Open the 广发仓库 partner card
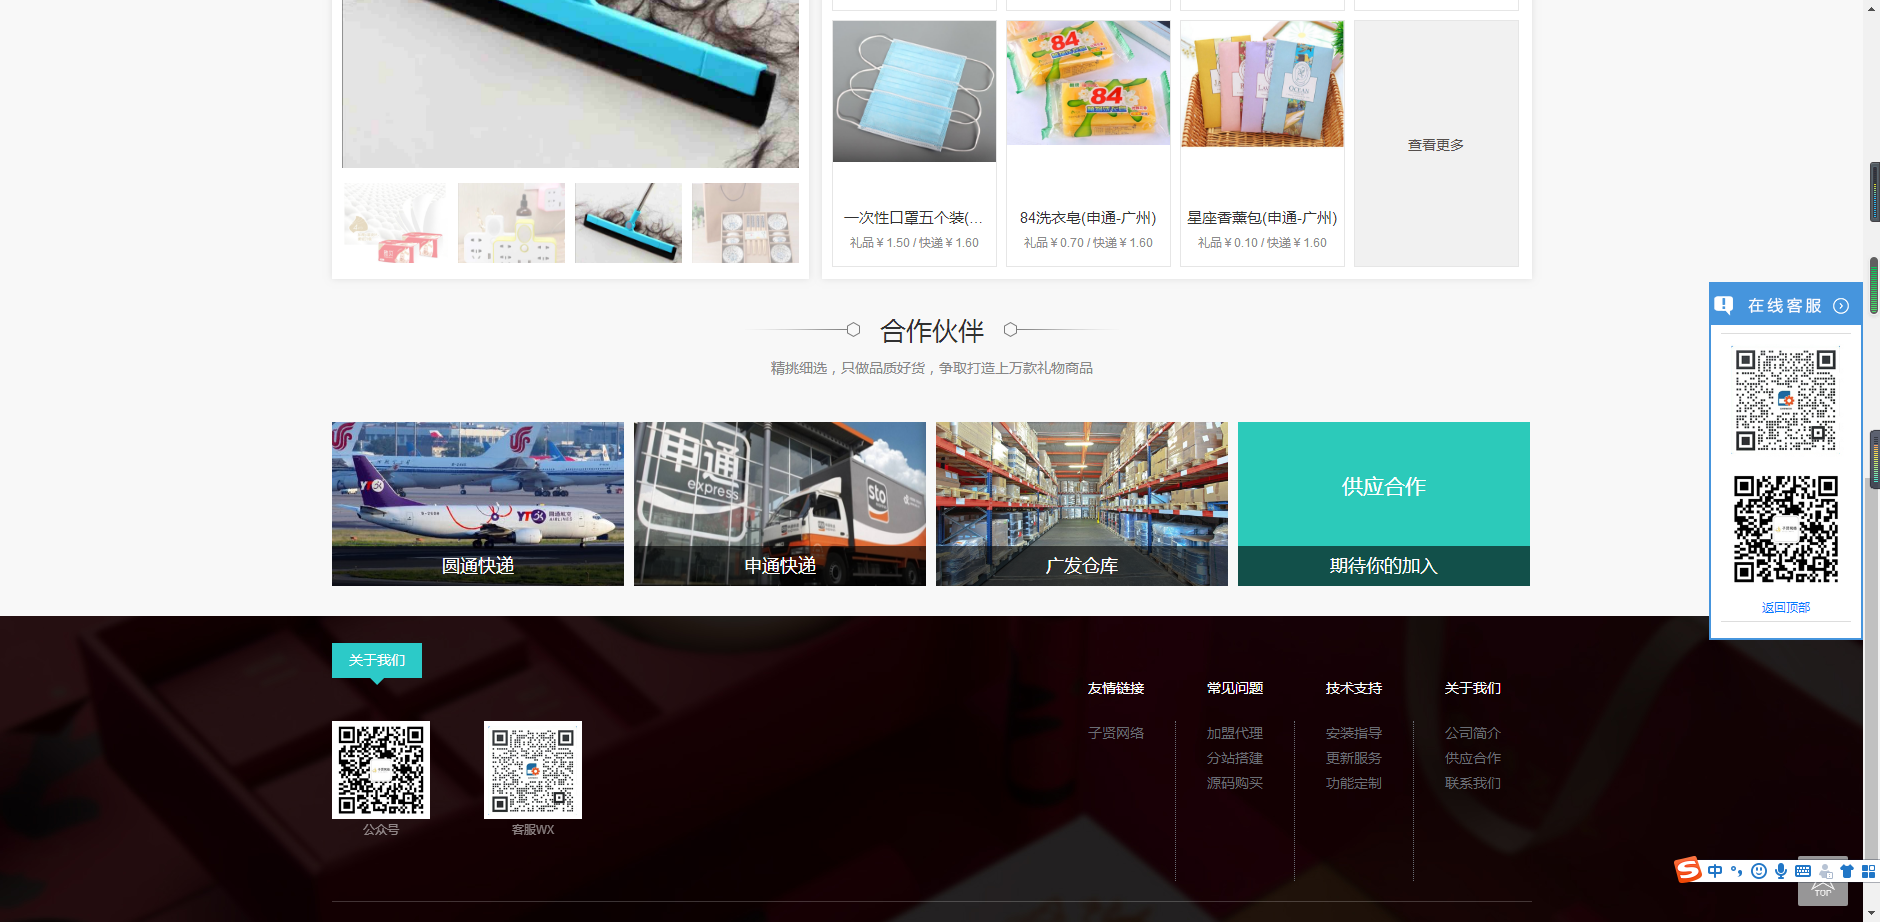This screenshot has height=922, width=1880. [1082, 504]
